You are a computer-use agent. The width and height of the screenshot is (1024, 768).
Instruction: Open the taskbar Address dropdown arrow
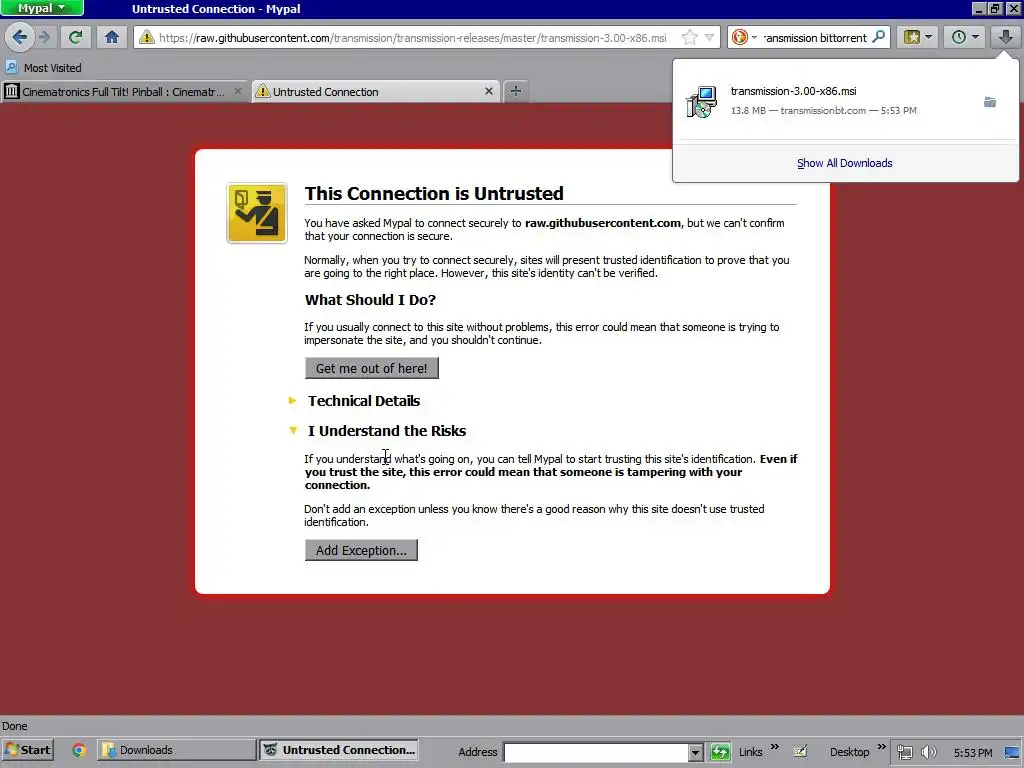tap(696, 752)
